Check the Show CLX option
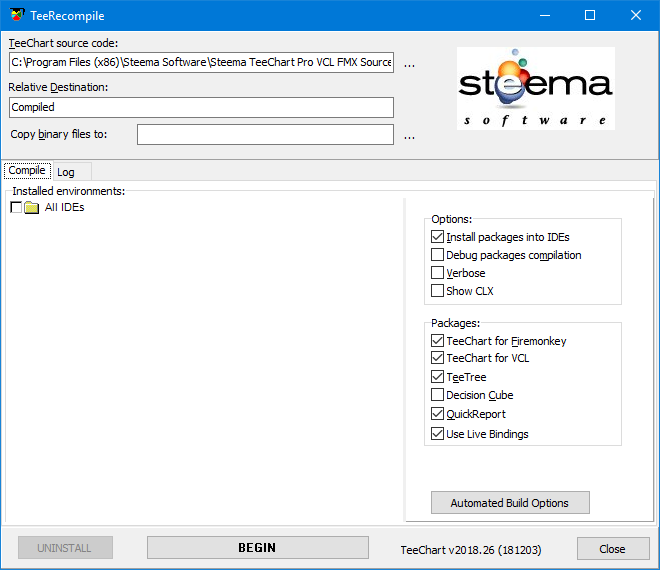 [437, 291]
